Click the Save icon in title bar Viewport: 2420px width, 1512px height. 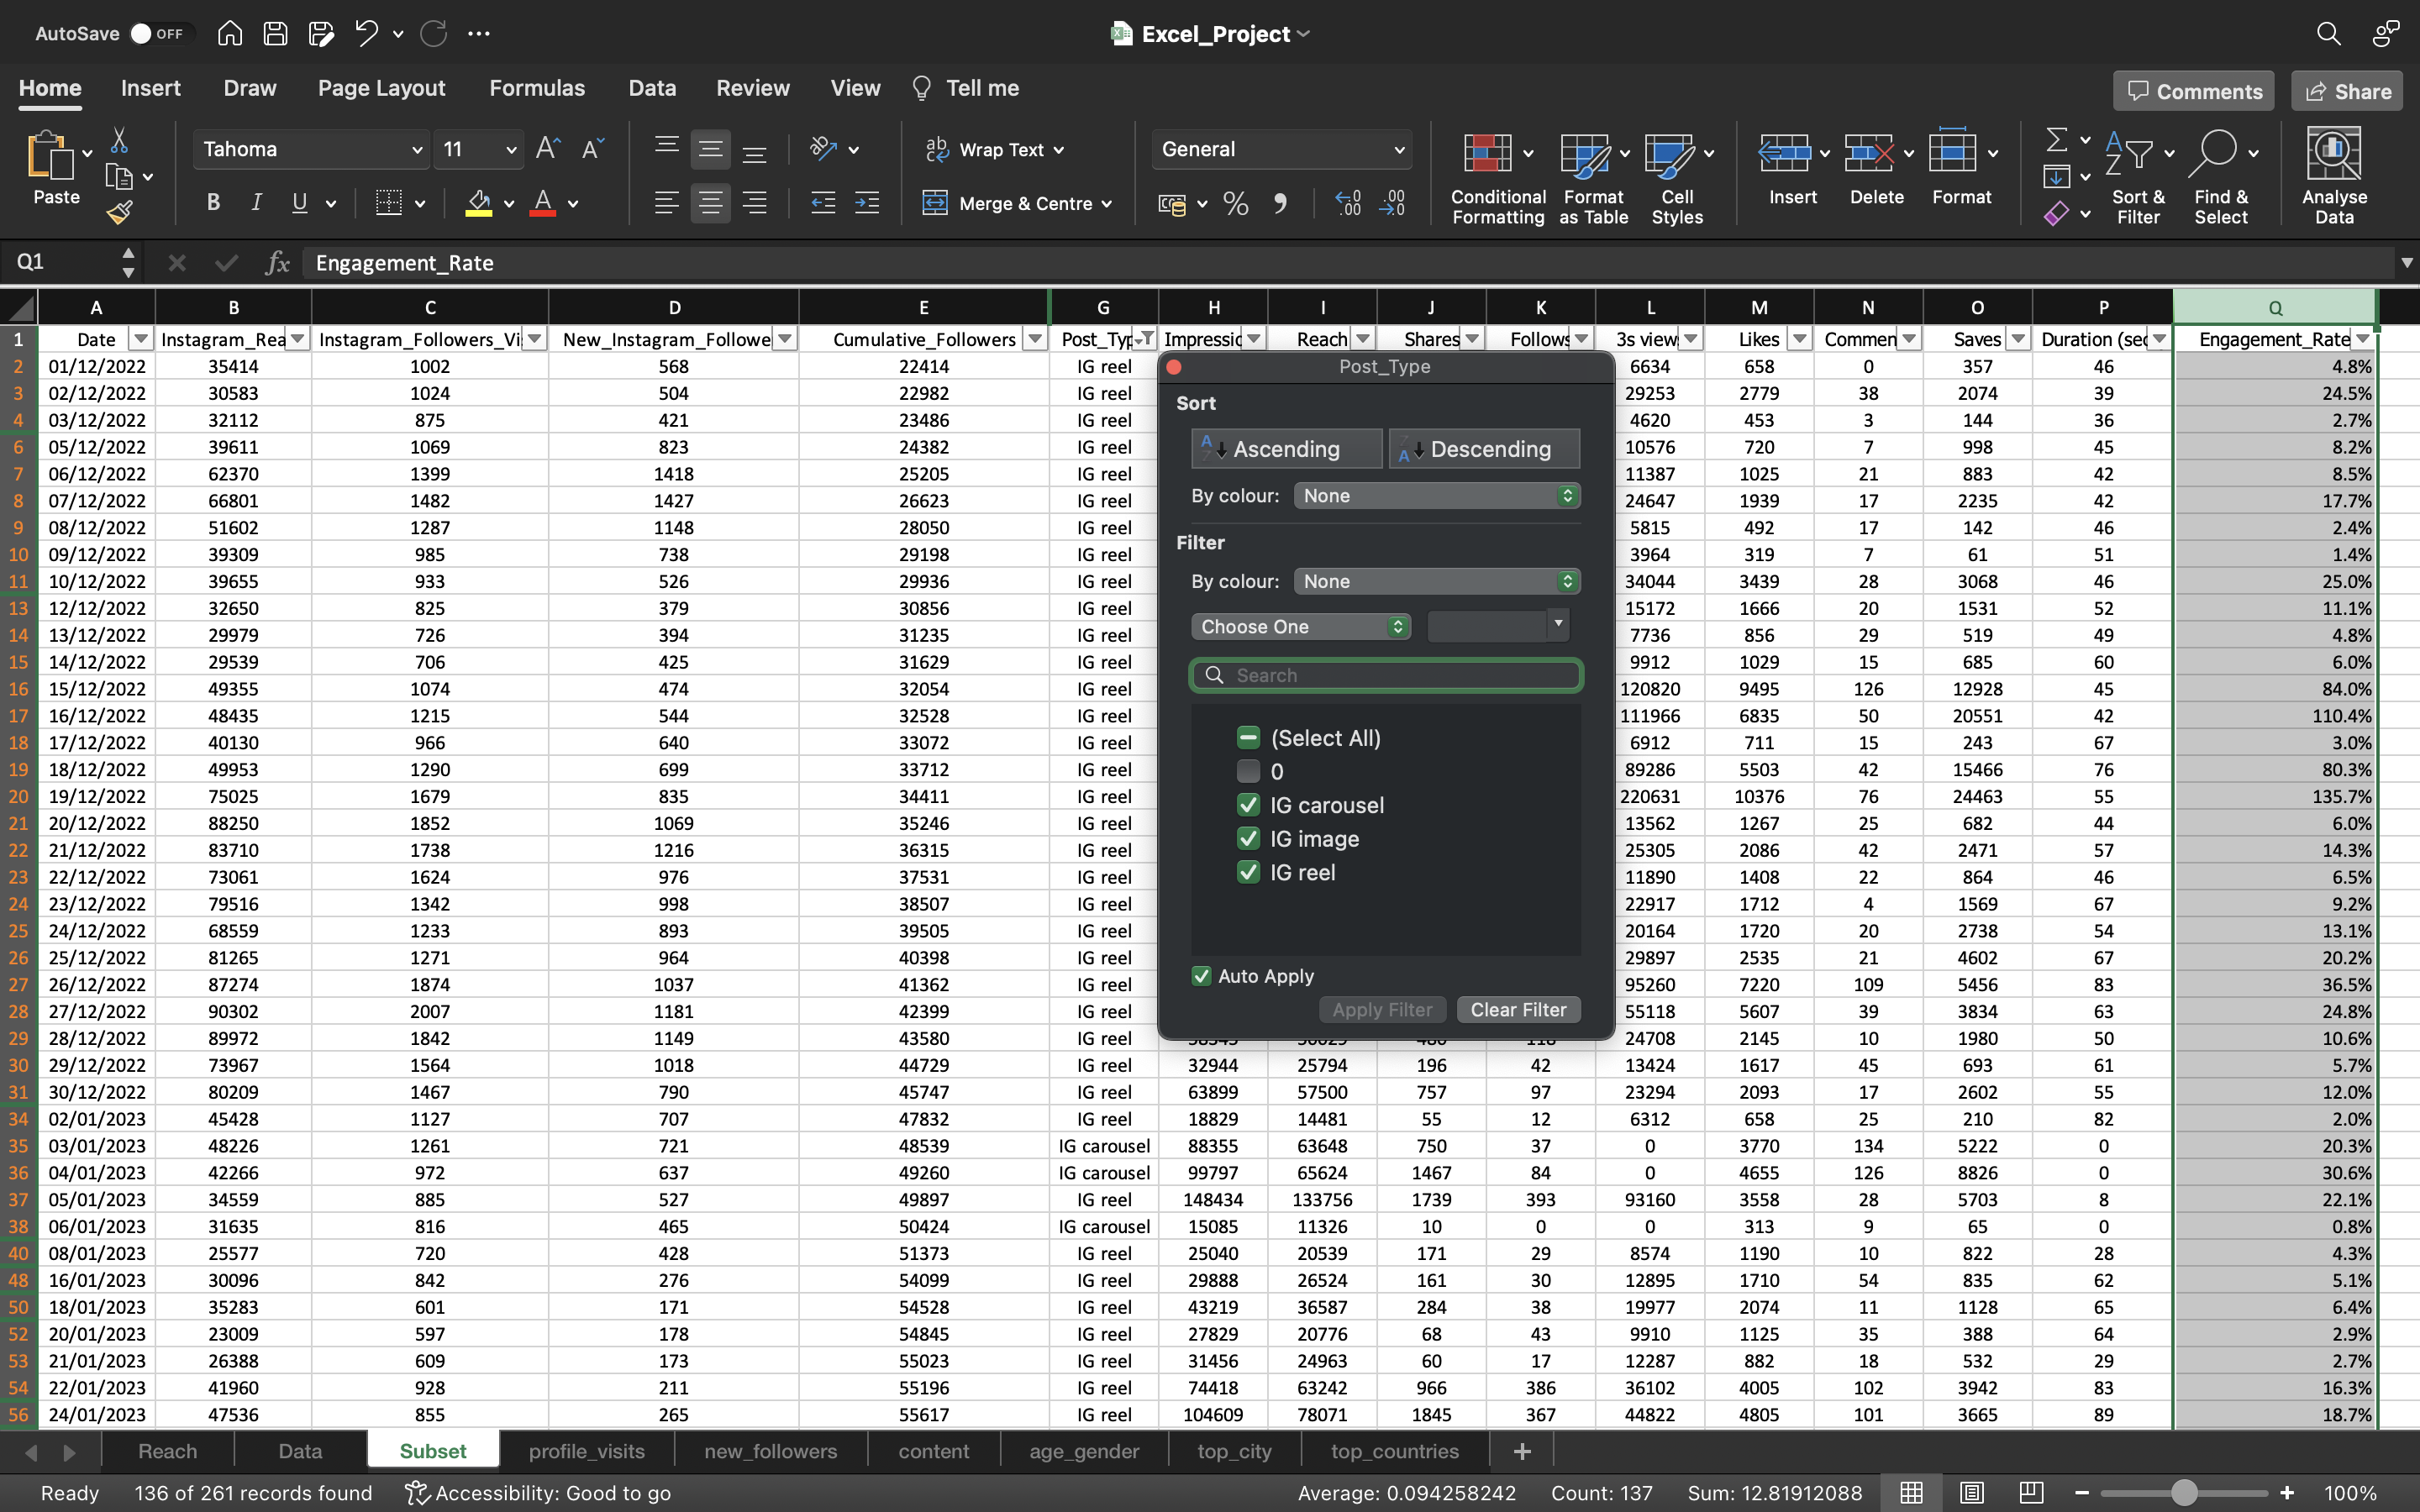point(275,33)
